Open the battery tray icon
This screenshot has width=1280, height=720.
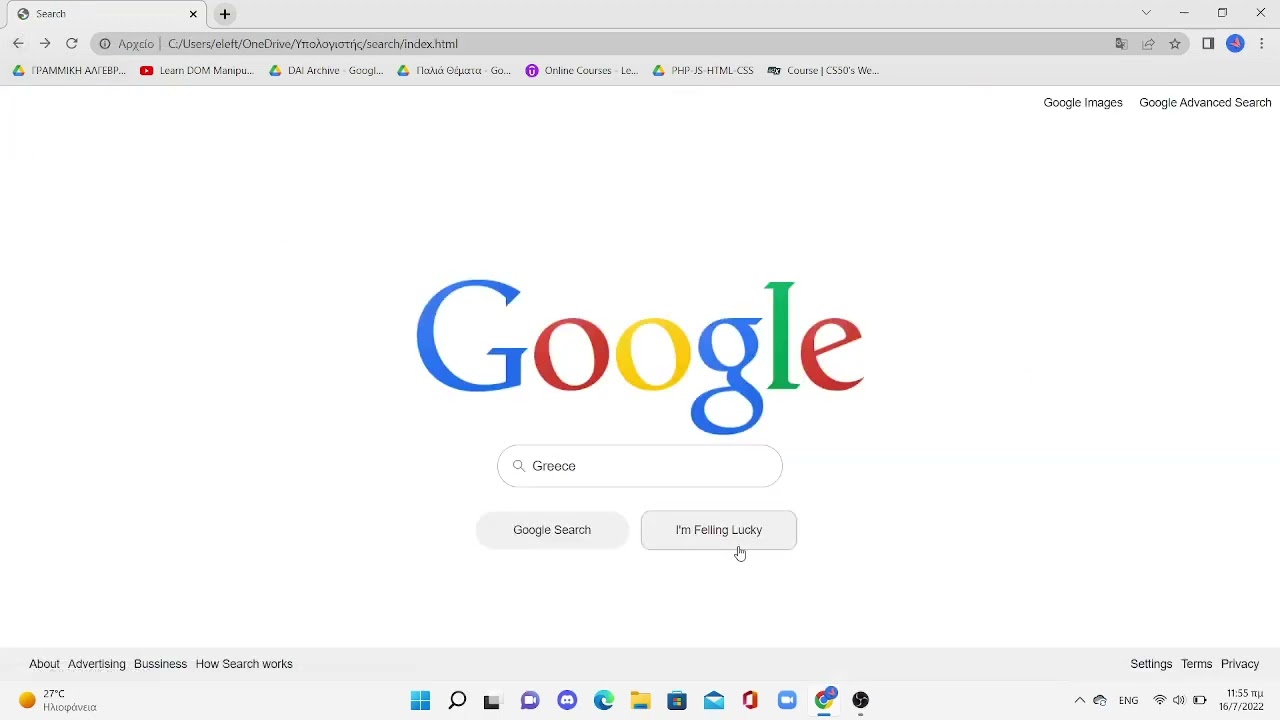[1200, 700]
